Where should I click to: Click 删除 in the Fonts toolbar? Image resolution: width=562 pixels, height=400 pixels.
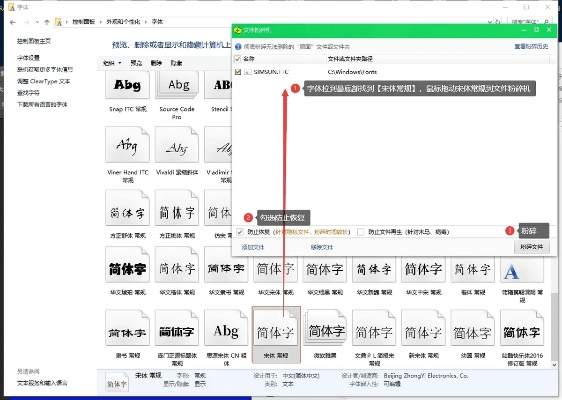[156, 63]
